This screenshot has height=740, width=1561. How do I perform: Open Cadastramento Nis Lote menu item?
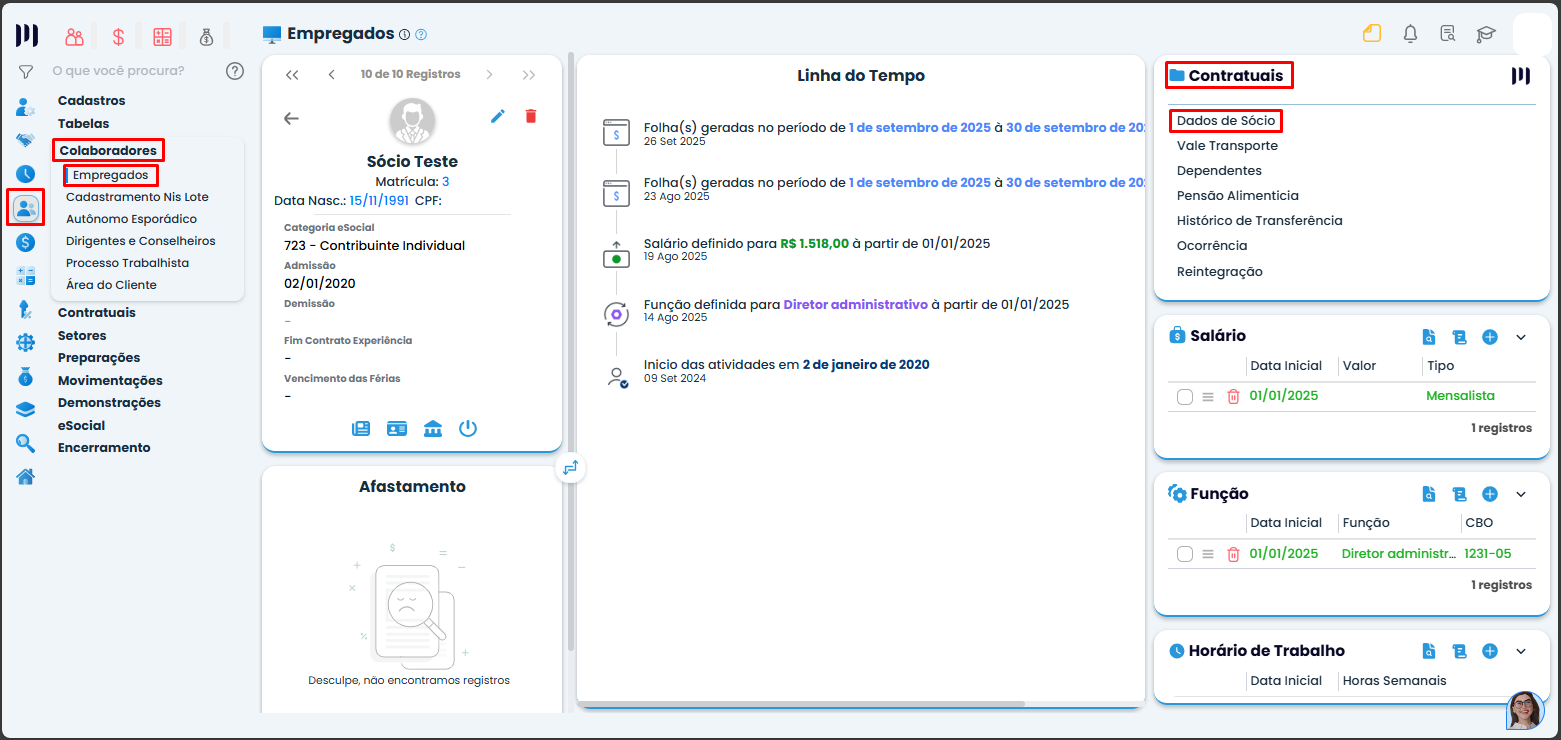coord(137,197)
